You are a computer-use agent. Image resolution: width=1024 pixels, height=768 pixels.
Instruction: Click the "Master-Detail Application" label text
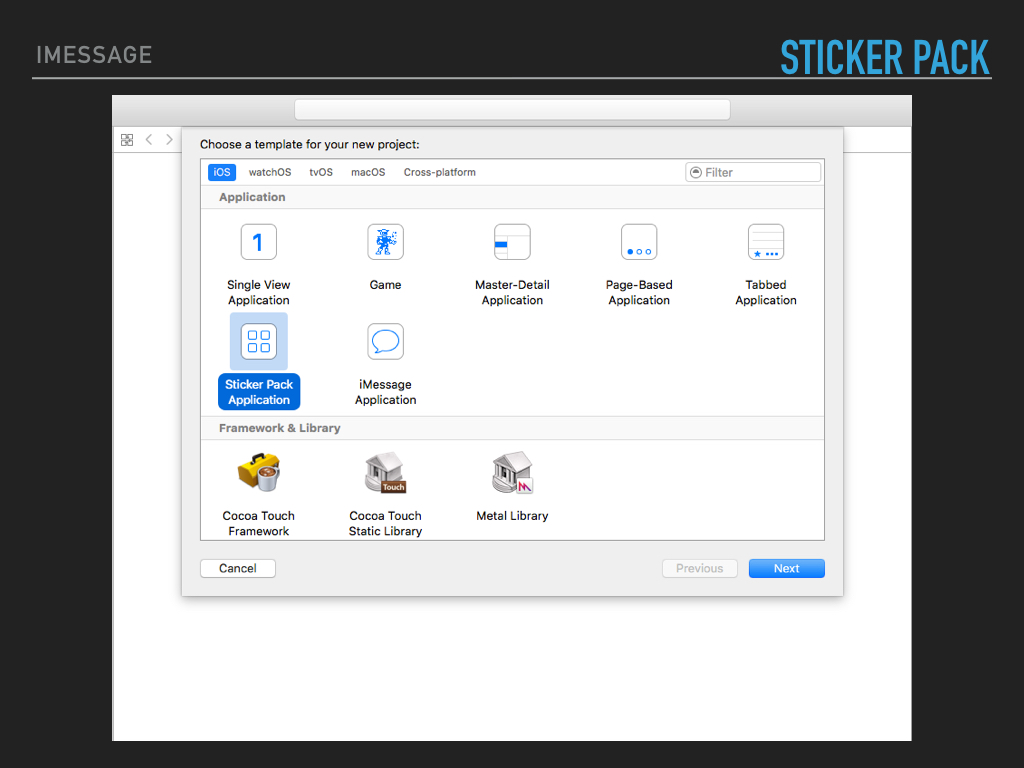tap(512, 292)
